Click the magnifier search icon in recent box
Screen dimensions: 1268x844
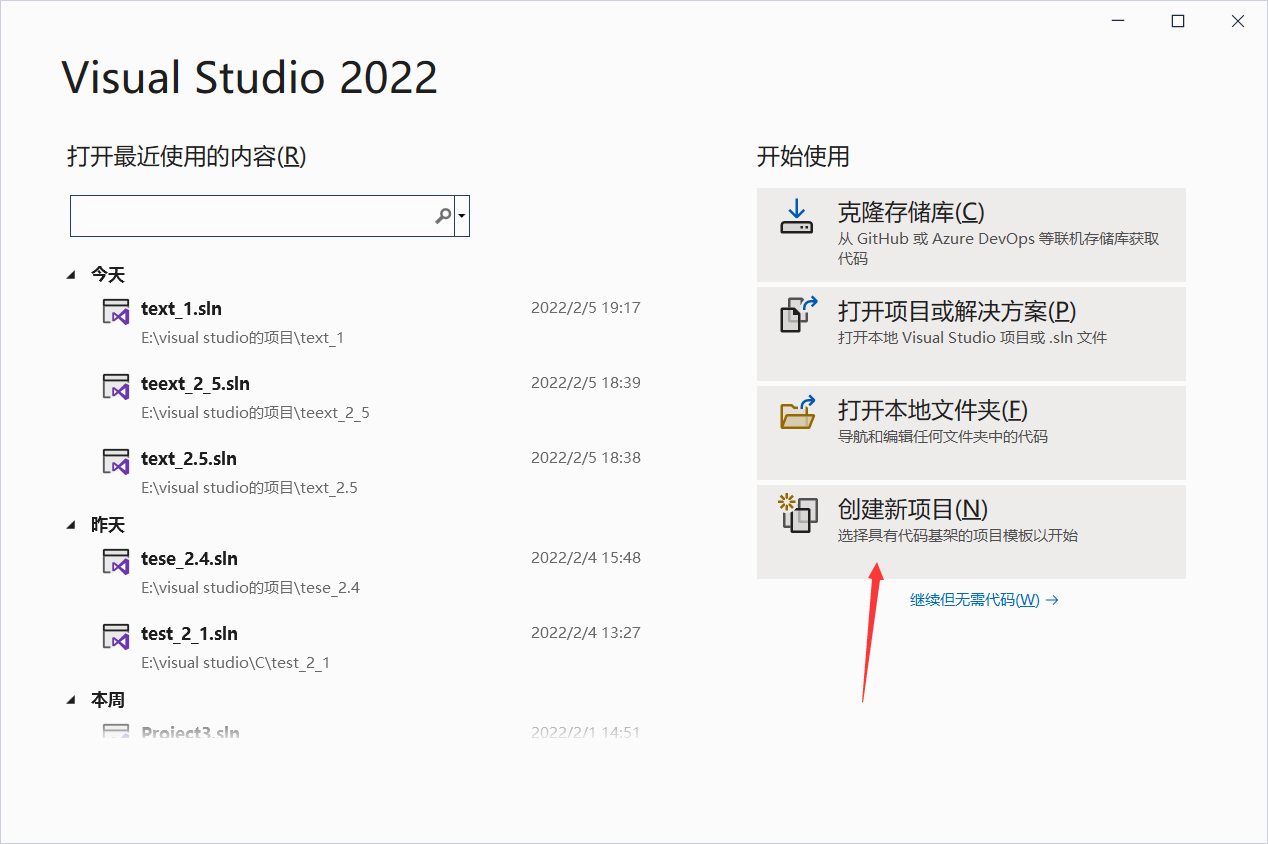click(443, 216)
